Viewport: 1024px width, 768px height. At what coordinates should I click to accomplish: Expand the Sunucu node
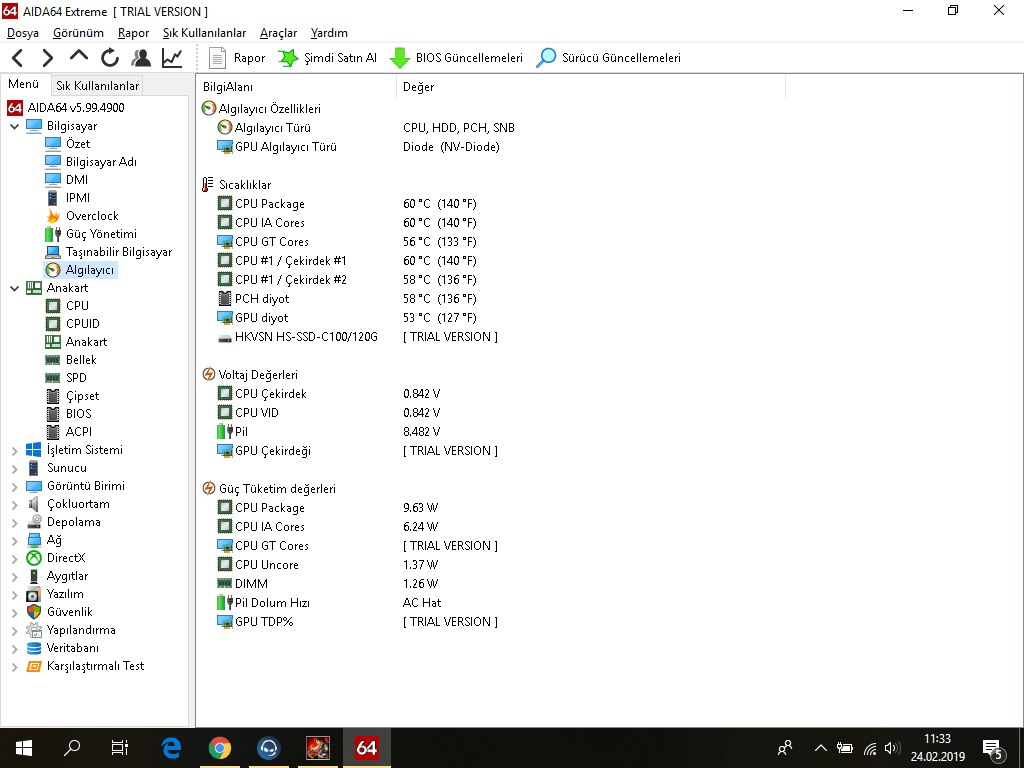[x=14, y=468]
